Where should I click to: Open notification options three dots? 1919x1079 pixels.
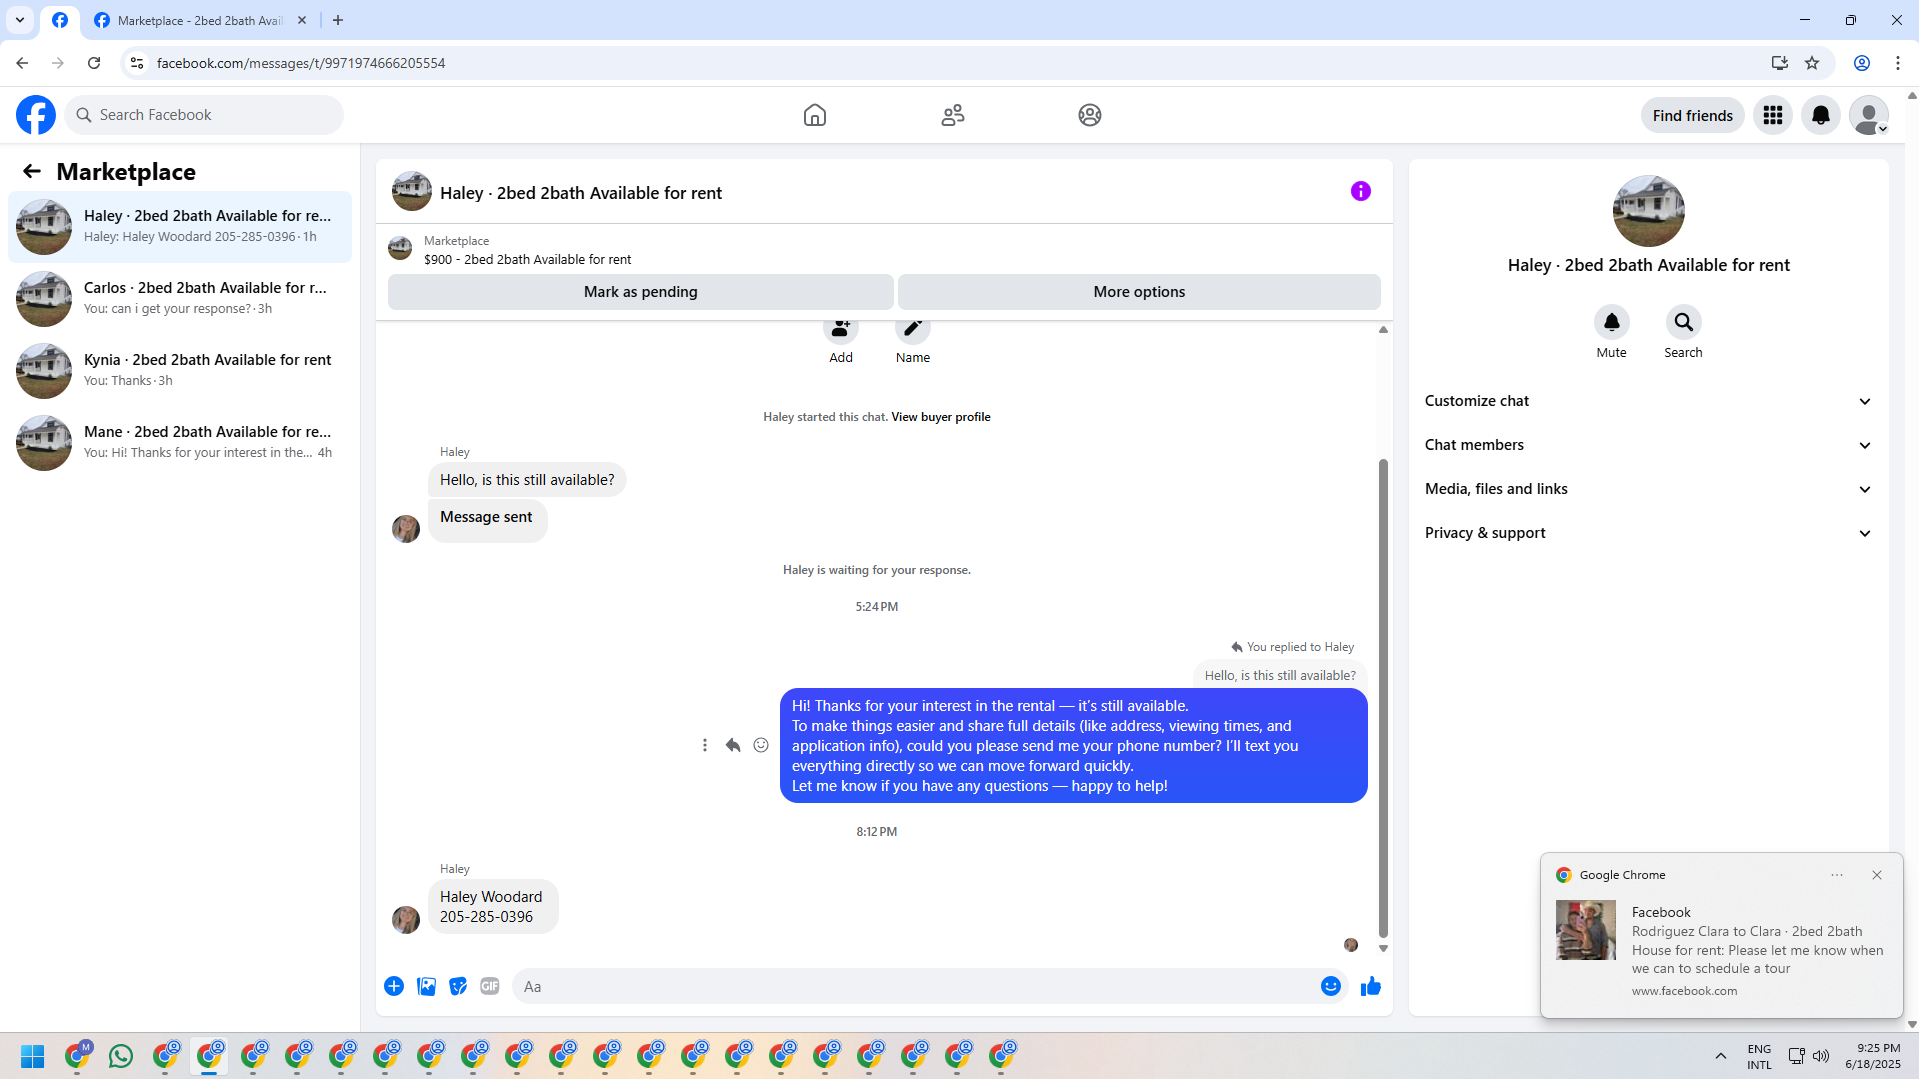click(1837, 875)
